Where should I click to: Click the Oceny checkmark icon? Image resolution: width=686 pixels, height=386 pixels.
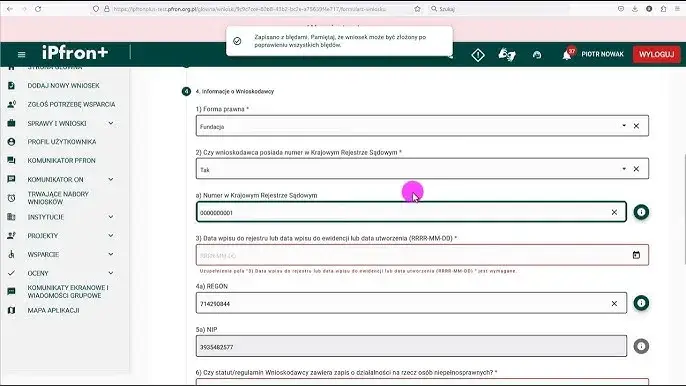point(11,273)
